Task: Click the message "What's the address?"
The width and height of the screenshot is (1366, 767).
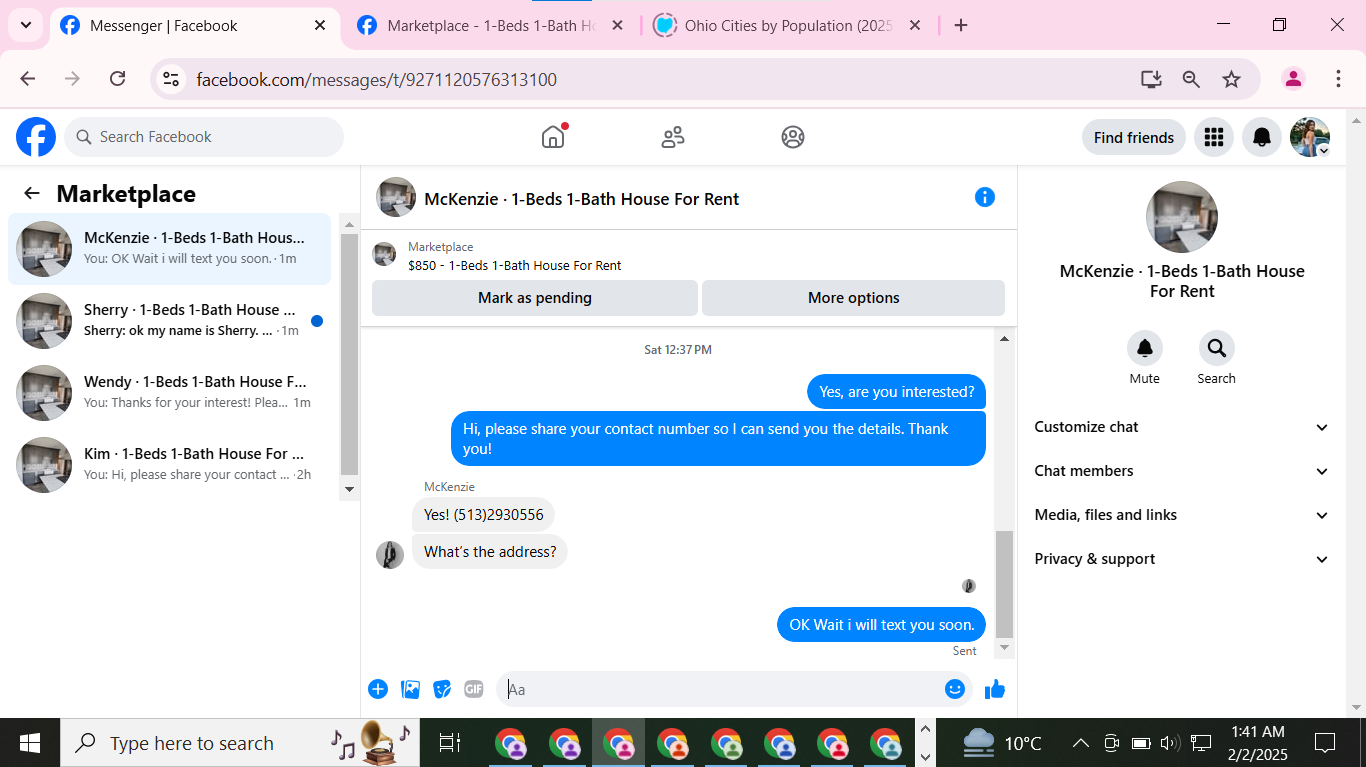Action: [490, 552]
